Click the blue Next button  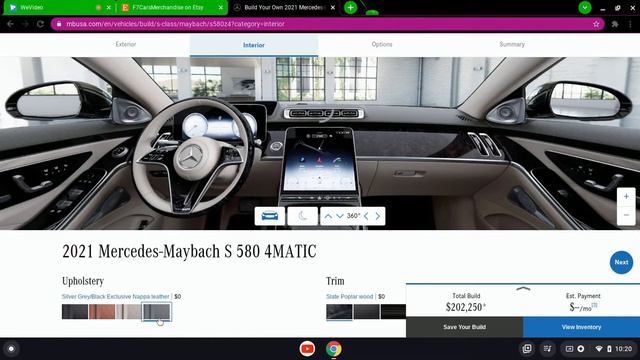coord(621,262)
